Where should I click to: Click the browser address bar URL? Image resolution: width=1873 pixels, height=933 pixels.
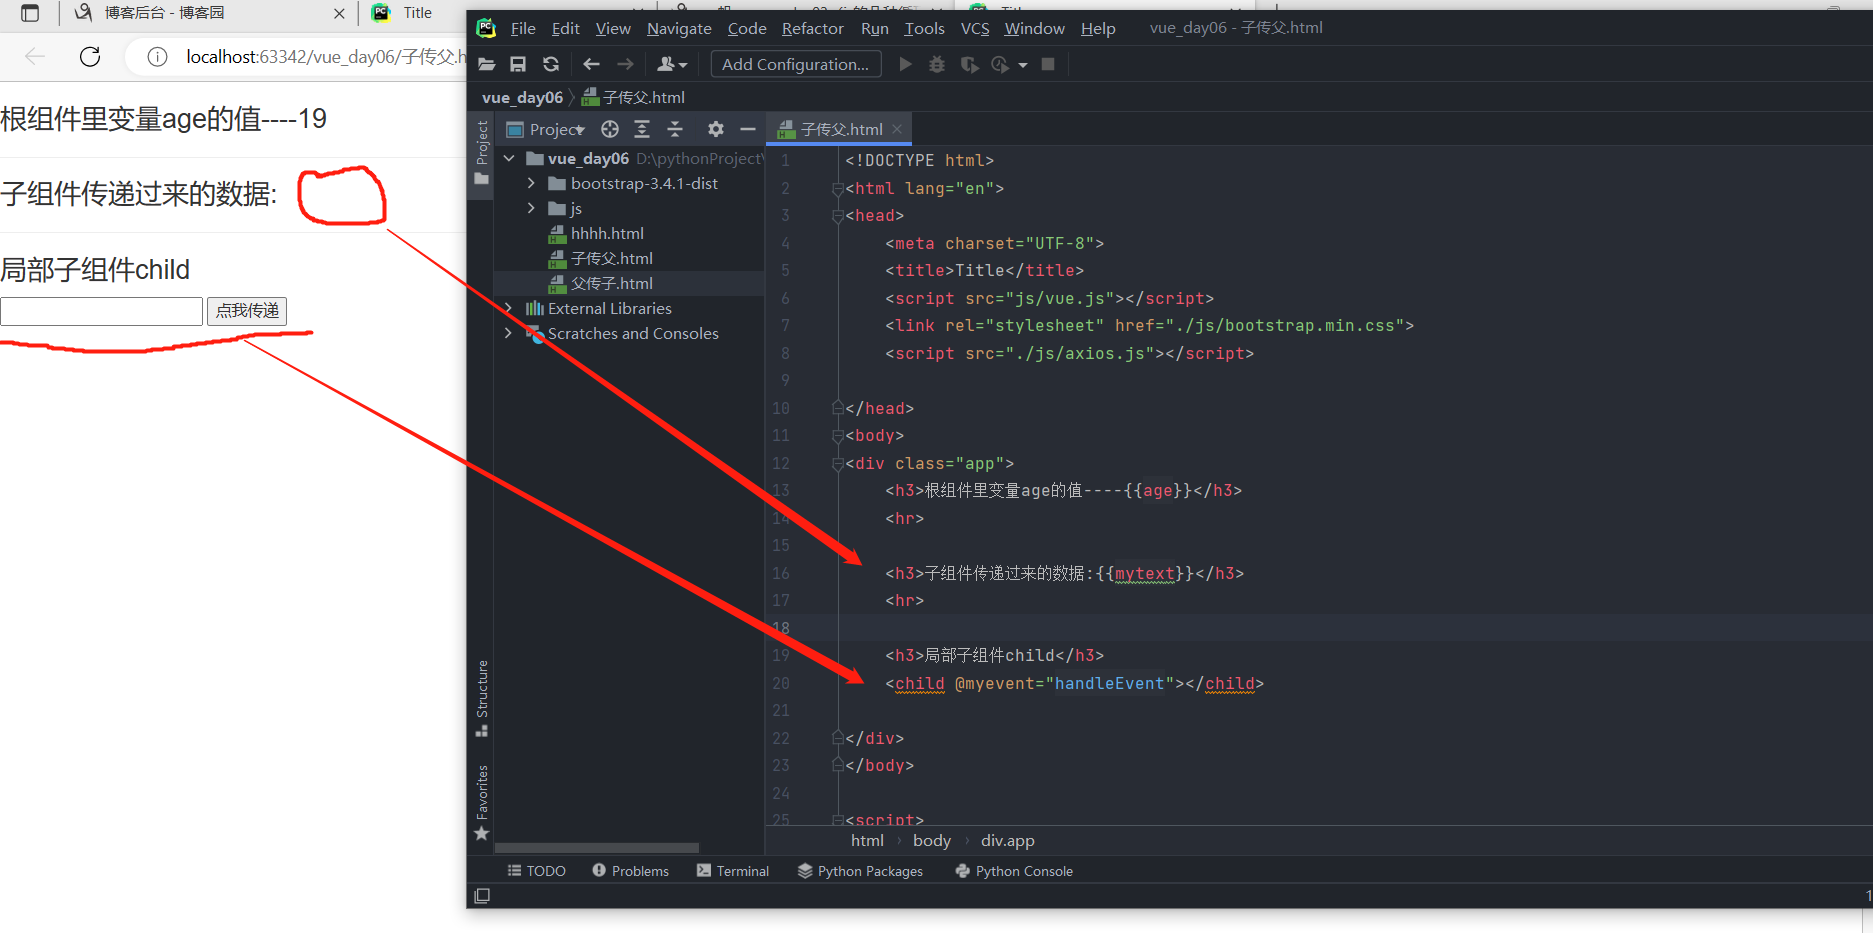coord(325,57)
